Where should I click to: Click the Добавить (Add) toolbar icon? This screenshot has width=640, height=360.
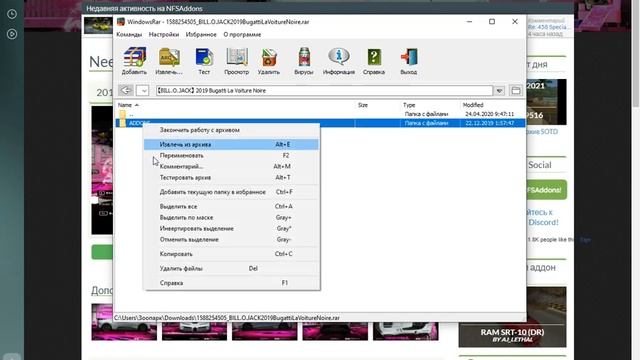pos(134,60)
